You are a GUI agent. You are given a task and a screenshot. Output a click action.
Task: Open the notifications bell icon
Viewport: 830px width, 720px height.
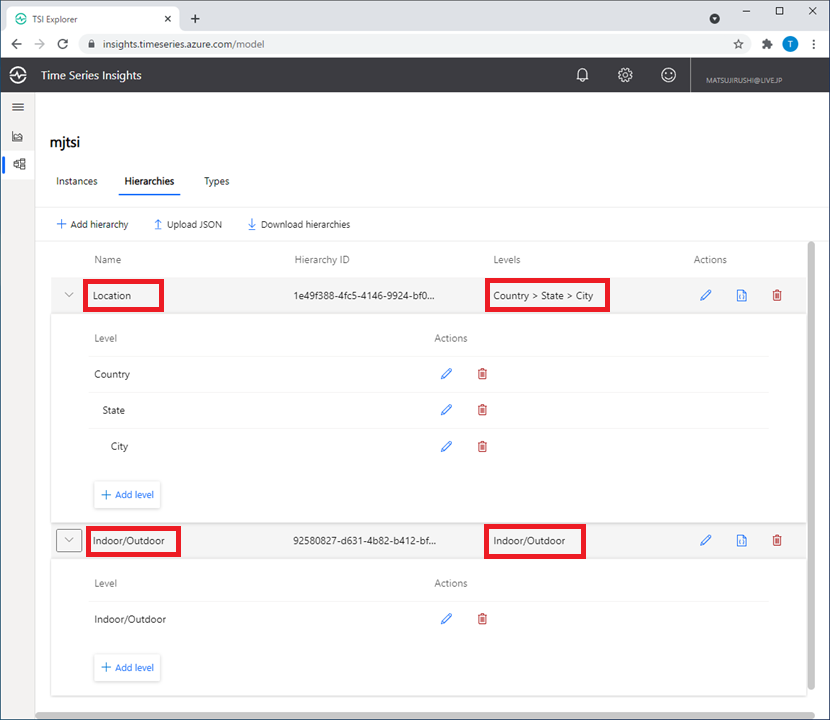tap(582, 75)
